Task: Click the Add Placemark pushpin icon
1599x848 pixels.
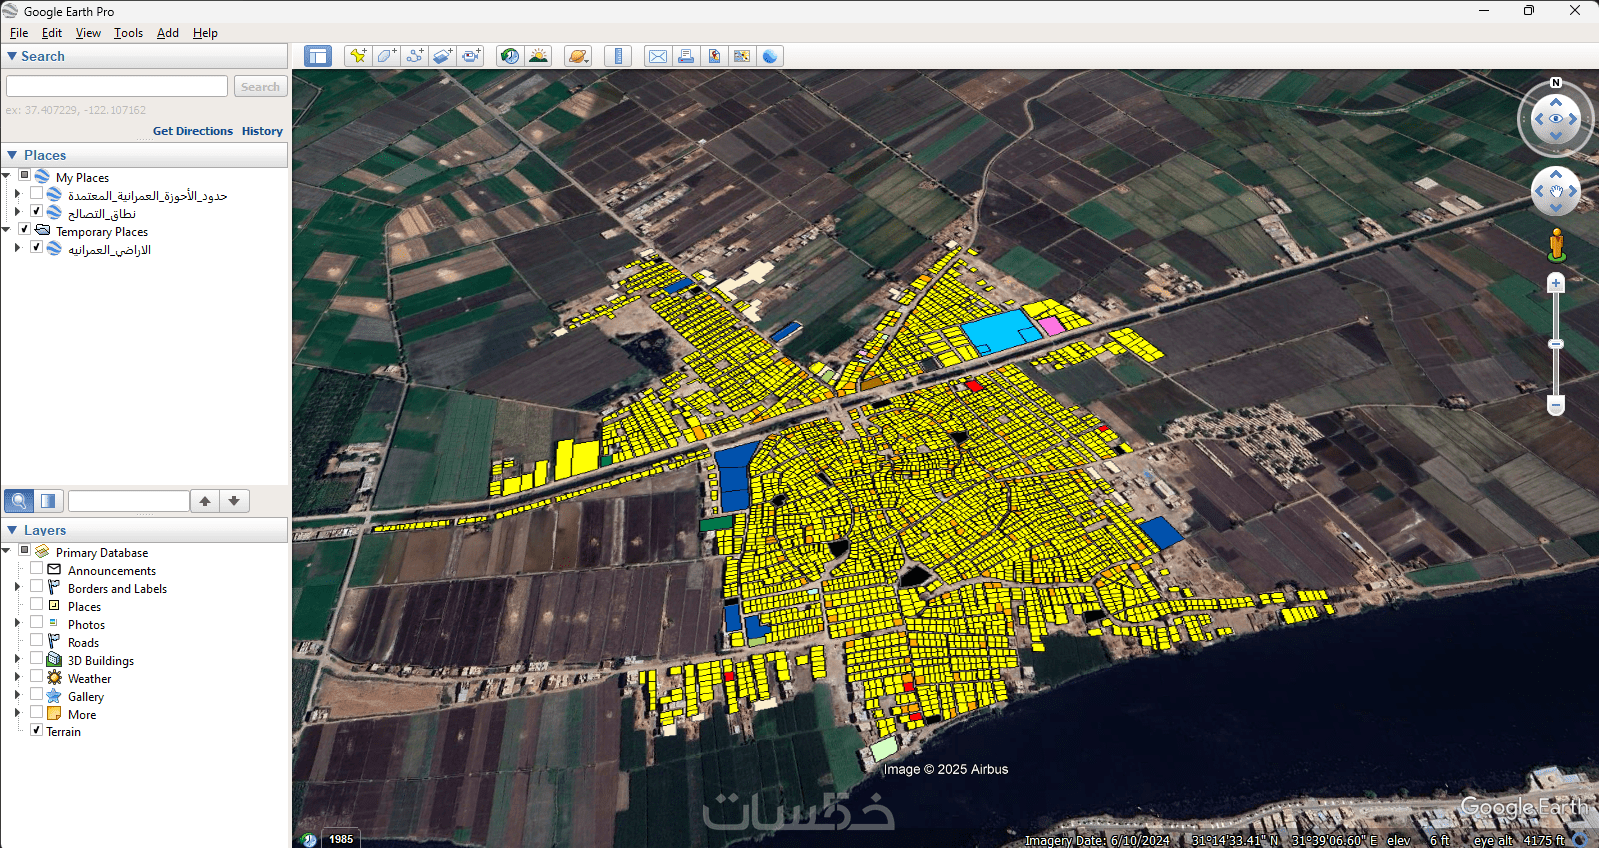Action: coord(357,56)
